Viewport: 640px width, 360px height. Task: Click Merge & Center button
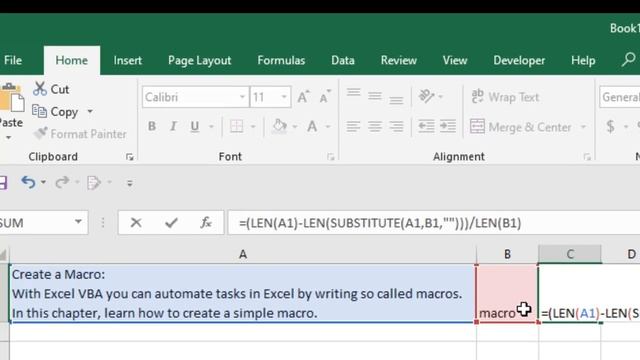(x=520, y=127)
